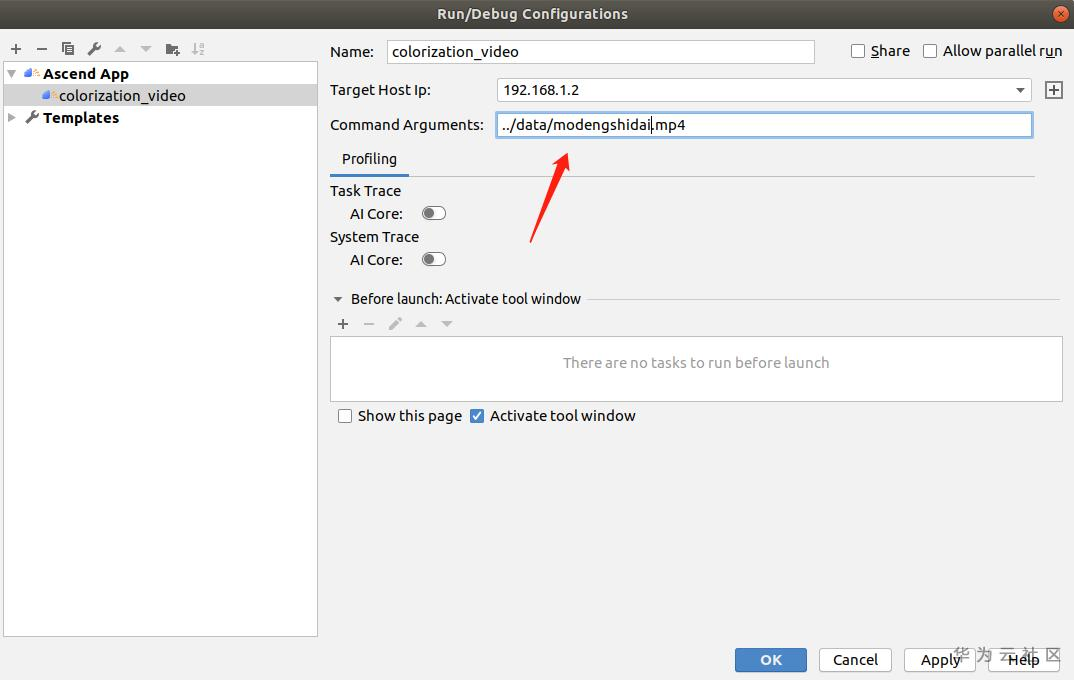The width and height of the screenshot is (1074, 680).
Task: Click the Cancel button
Action: tap(855, 659)
